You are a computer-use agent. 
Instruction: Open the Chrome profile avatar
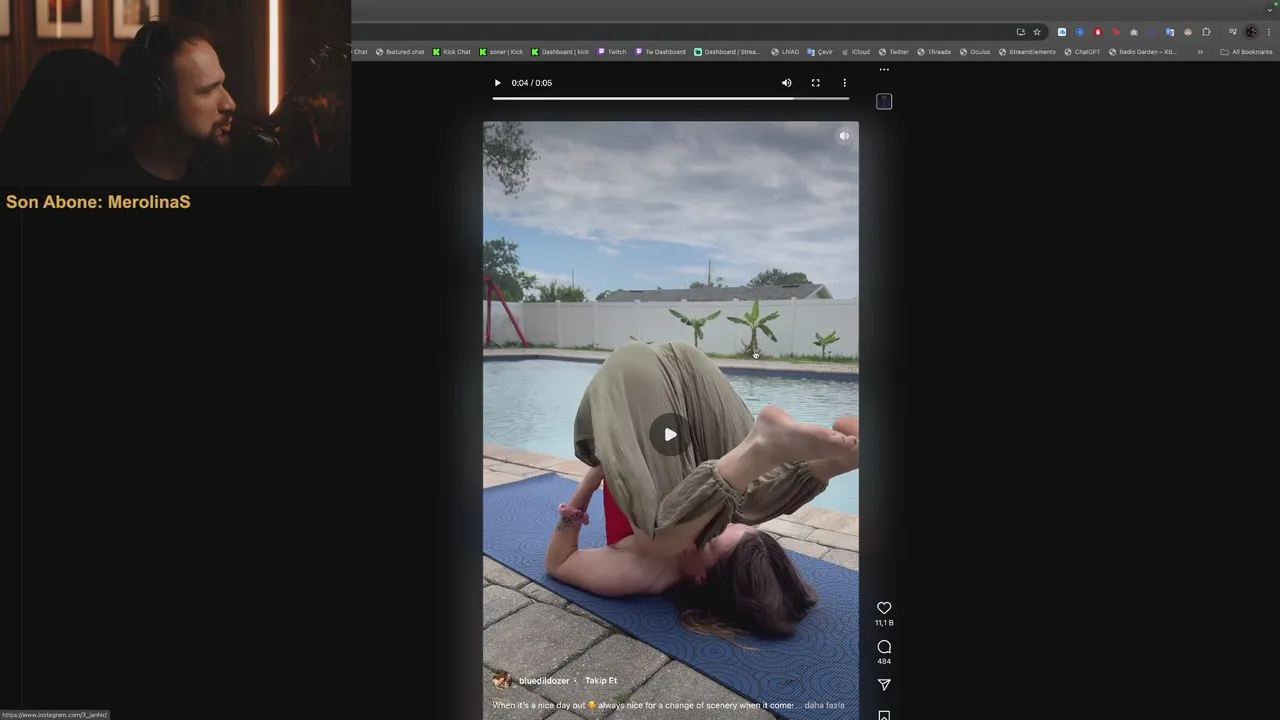1251,32
